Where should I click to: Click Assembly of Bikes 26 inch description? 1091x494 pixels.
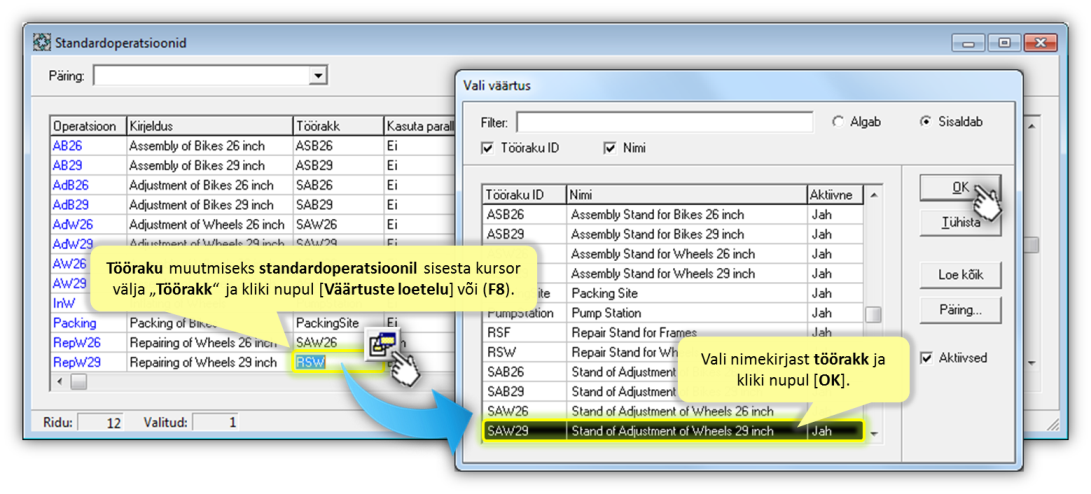tap(197, 146)
